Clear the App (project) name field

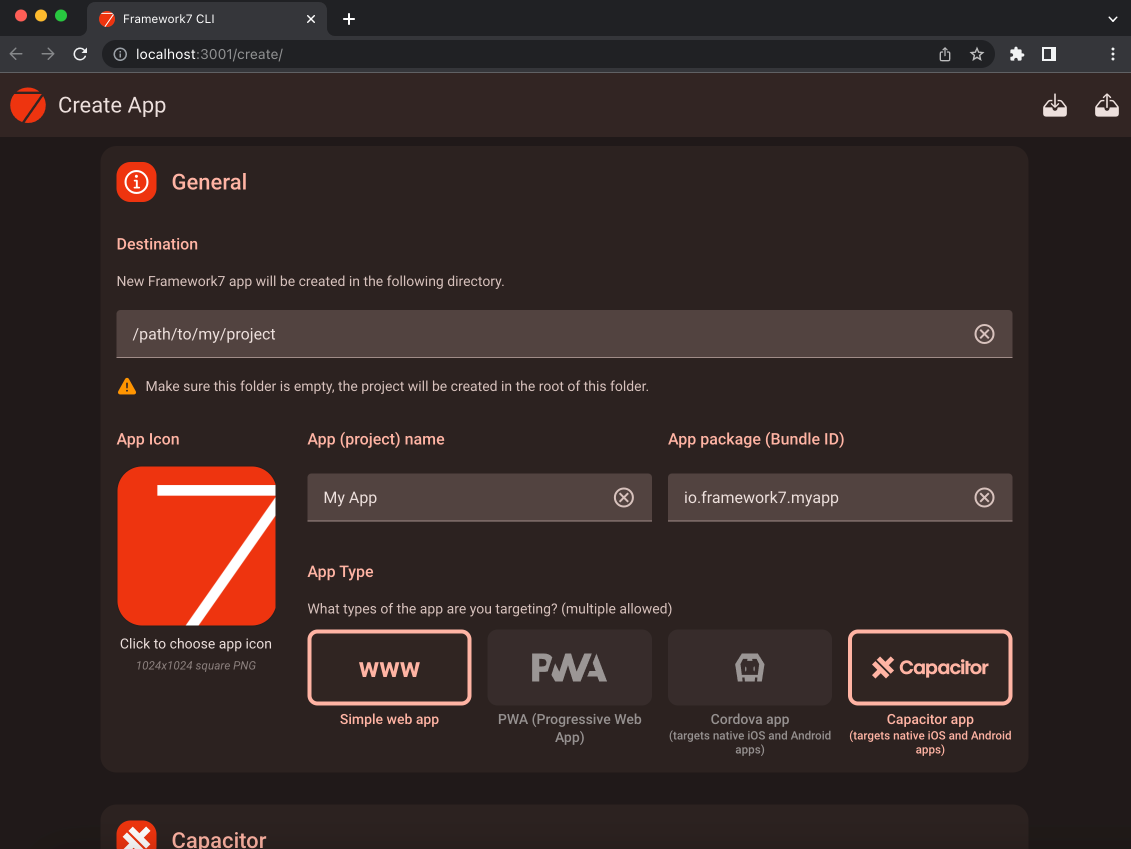(624, 497)
